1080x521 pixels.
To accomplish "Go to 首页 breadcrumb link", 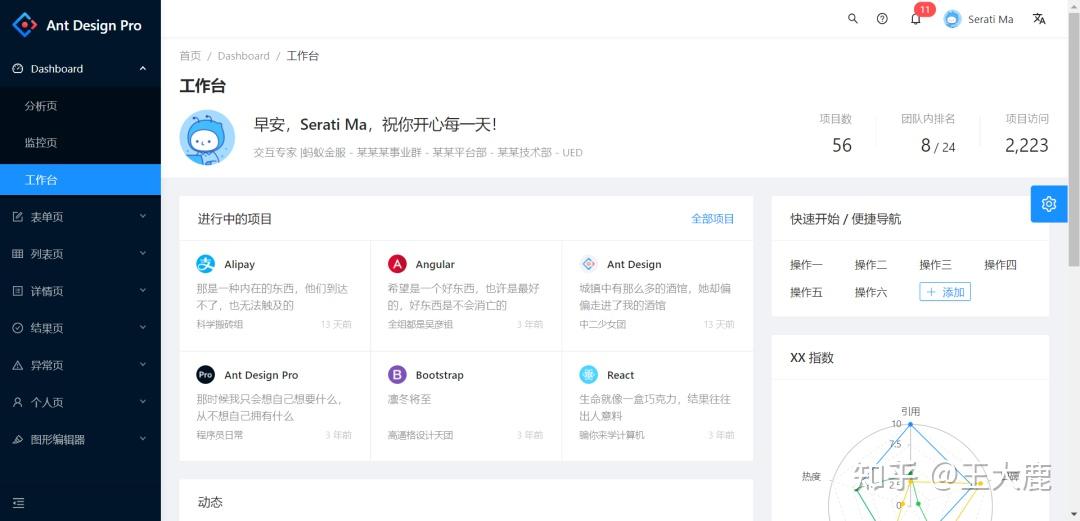I will click(190, 56).
